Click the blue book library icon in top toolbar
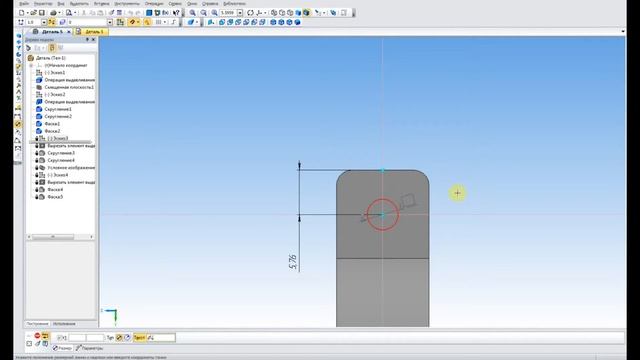 pos(149,13)
